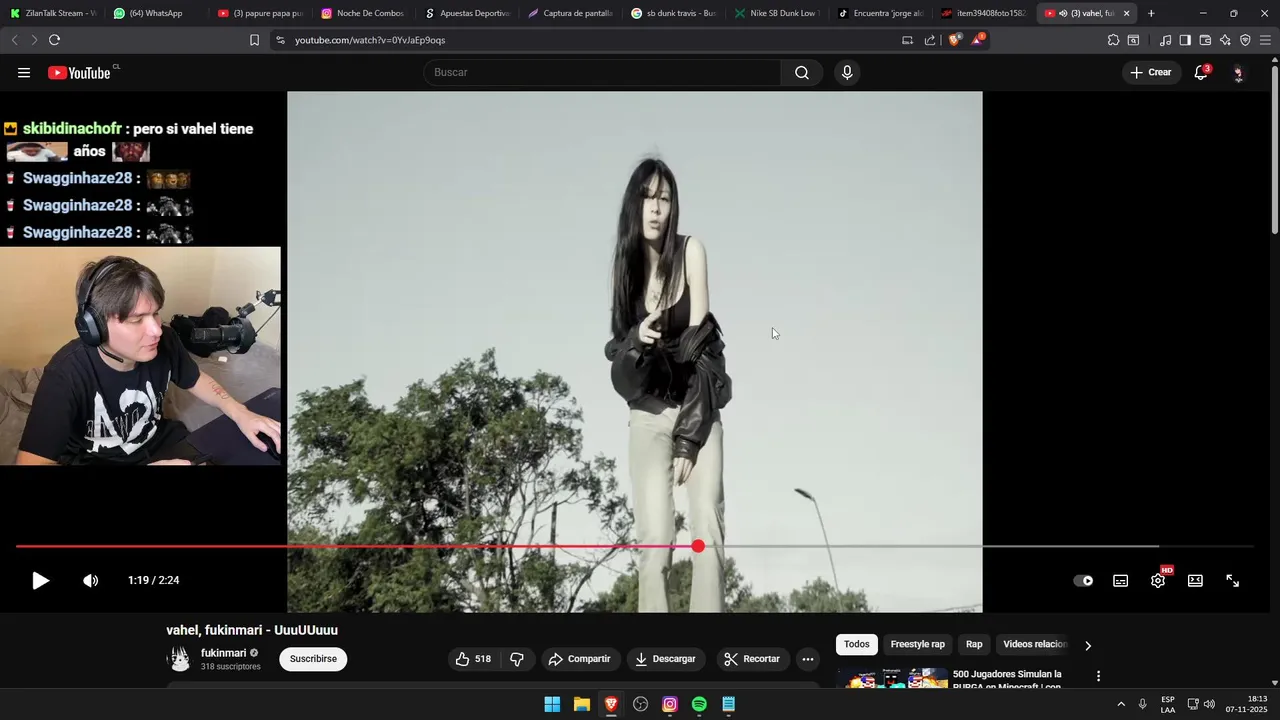Click the 1:19 / 2:24 time display
The height and width of the screenshot is (720, 1280).
click(x=153, y=580)
